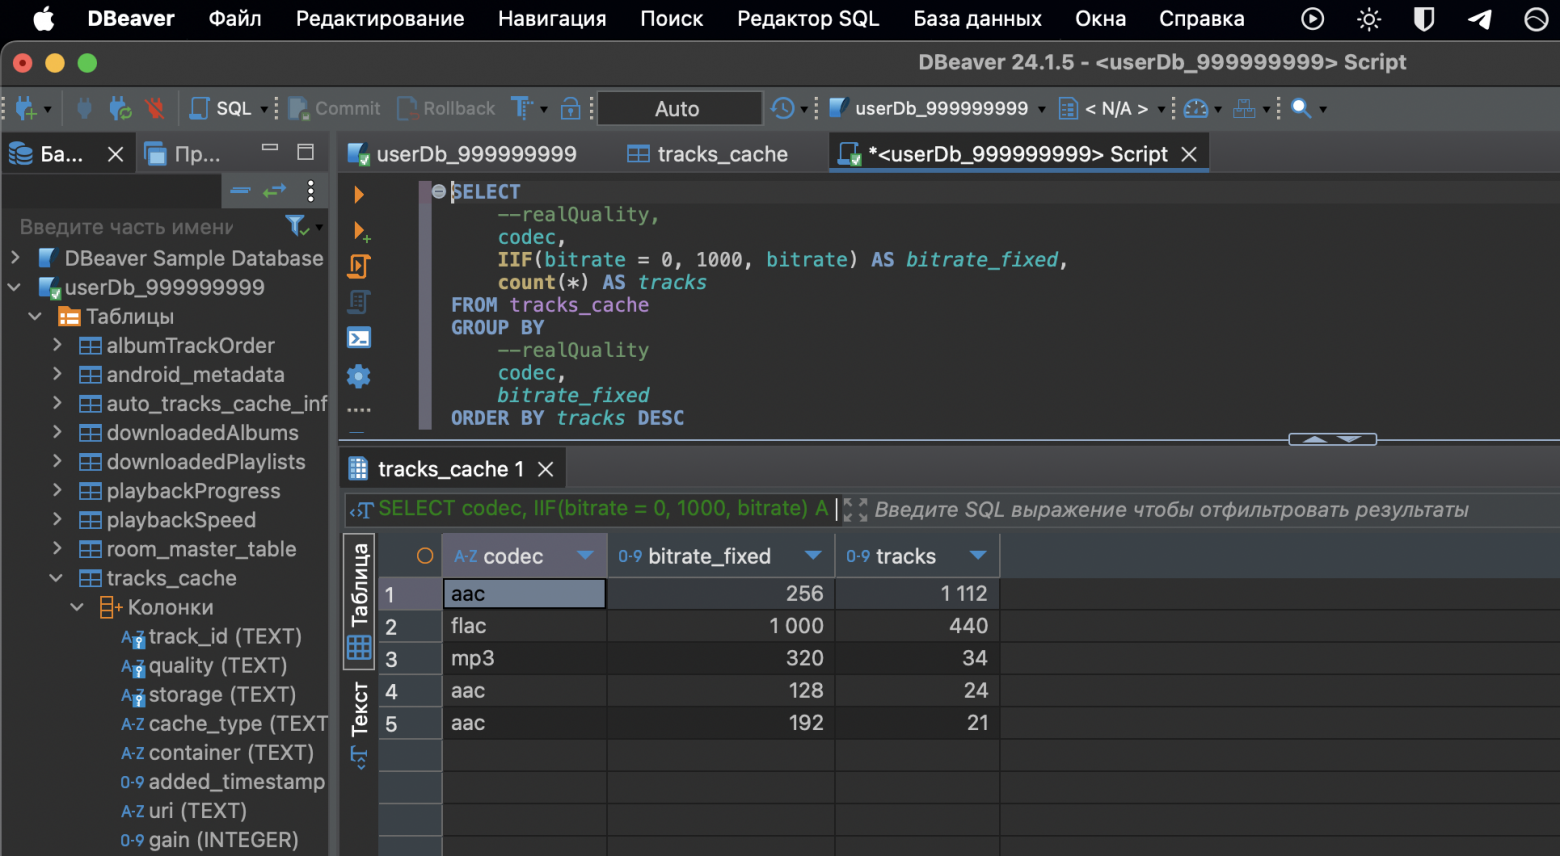Click the New Connection plug icon
The height and width of the screenshot is (856, 1560).
pos(26,108)
